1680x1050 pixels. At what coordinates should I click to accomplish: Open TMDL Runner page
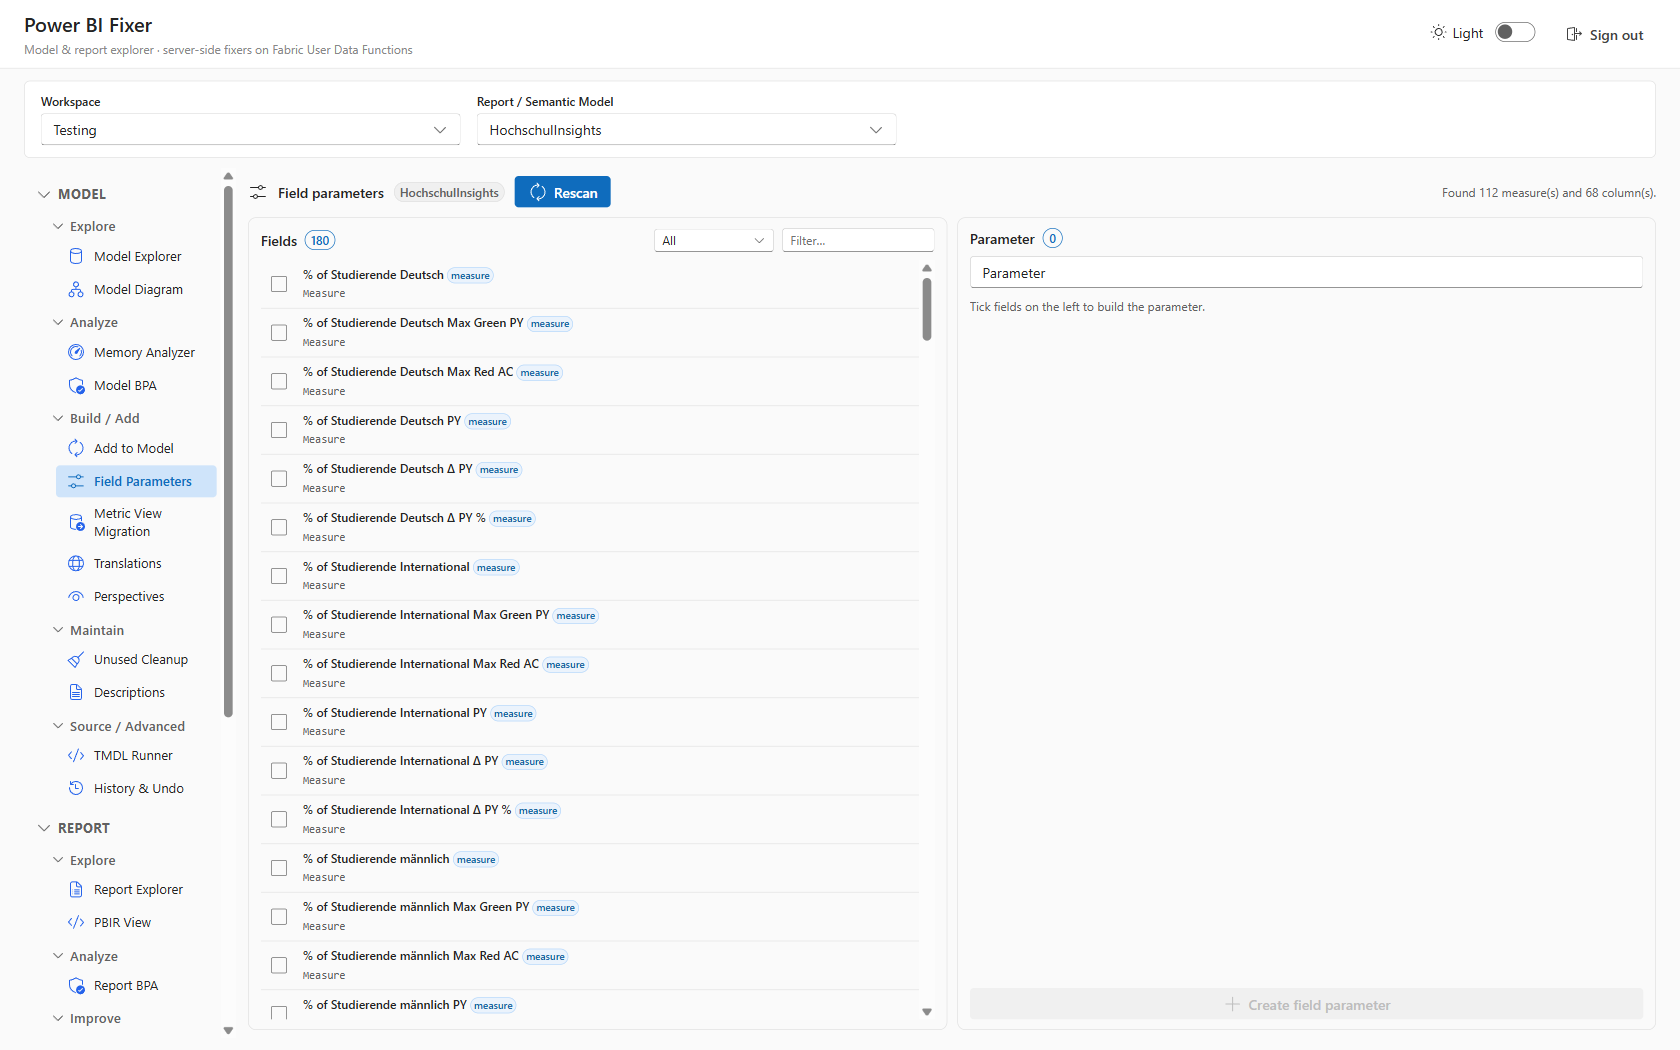click(x=136, y=755)
